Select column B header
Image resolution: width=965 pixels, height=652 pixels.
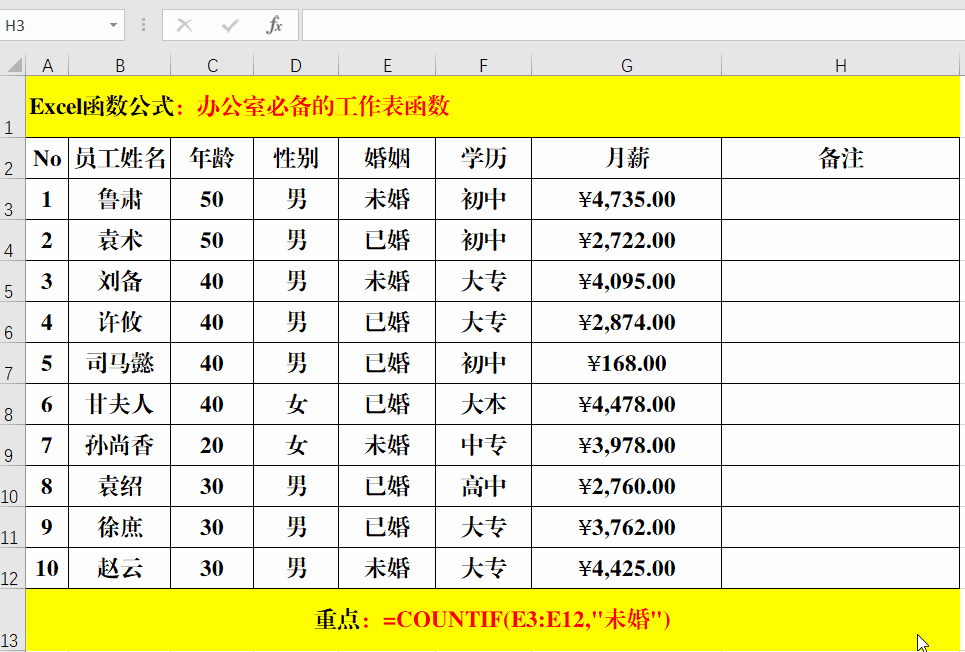click(x=119, y=65)
